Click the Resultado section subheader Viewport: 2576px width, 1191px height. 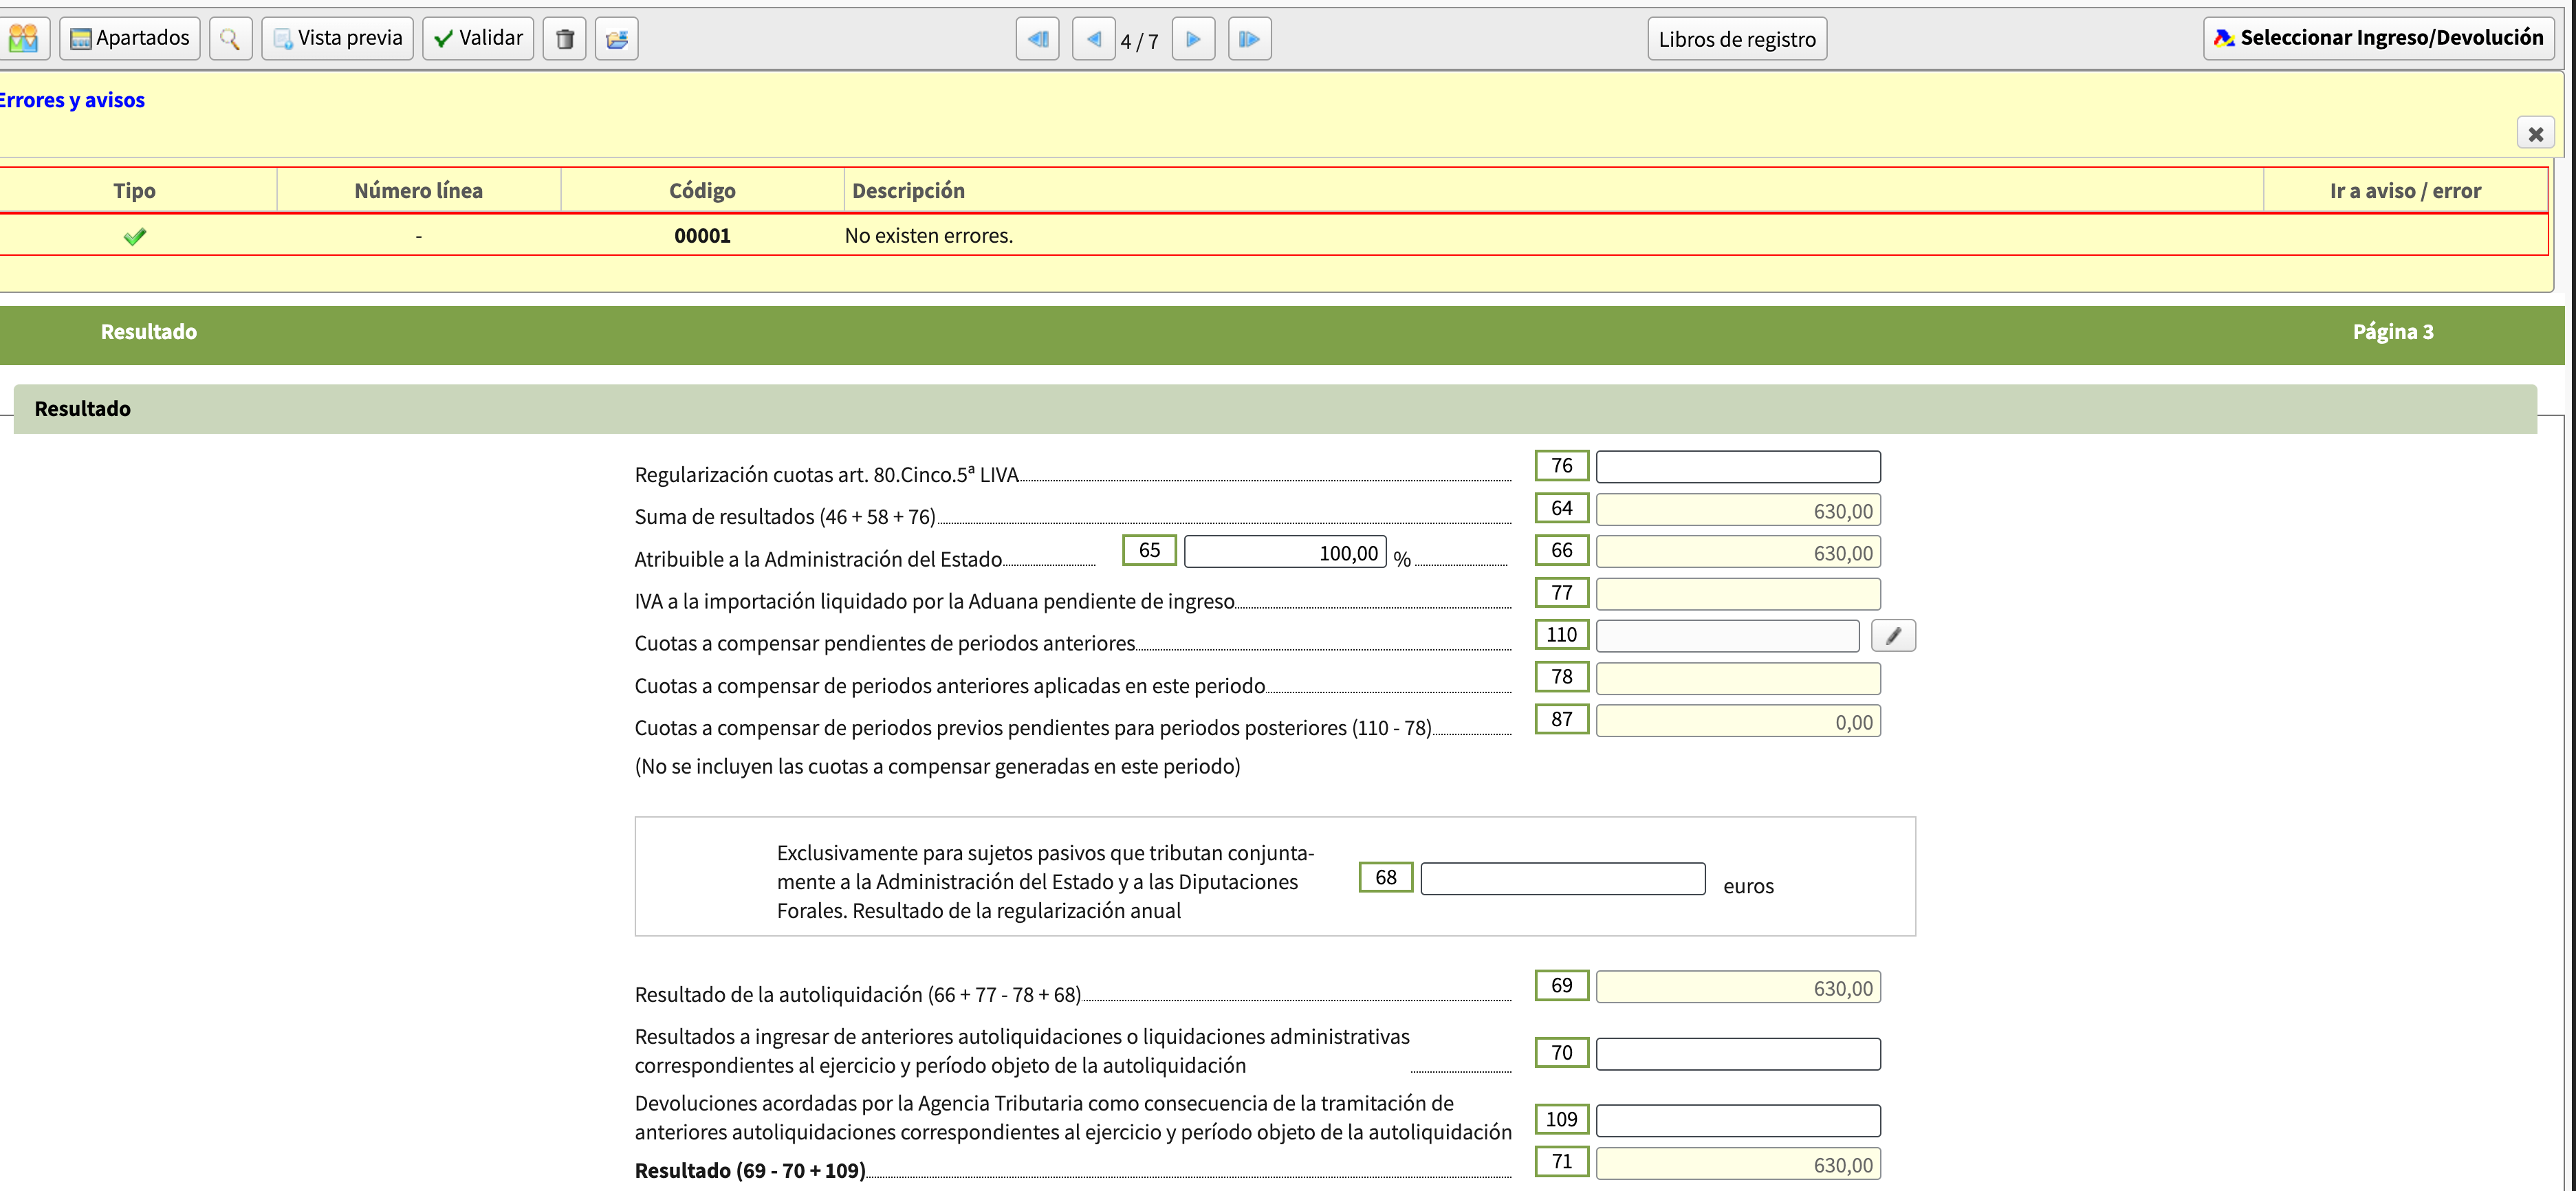tap(1275, 409)
